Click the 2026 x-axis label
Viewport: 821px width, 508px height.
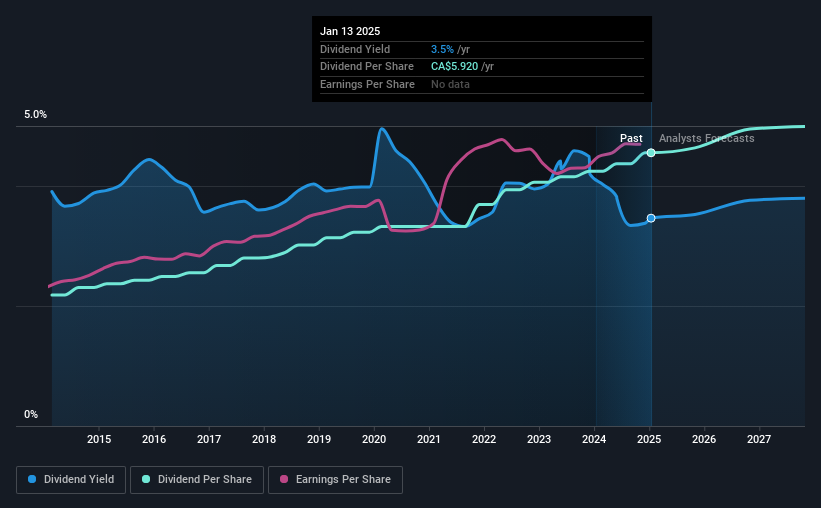(704, 439)
